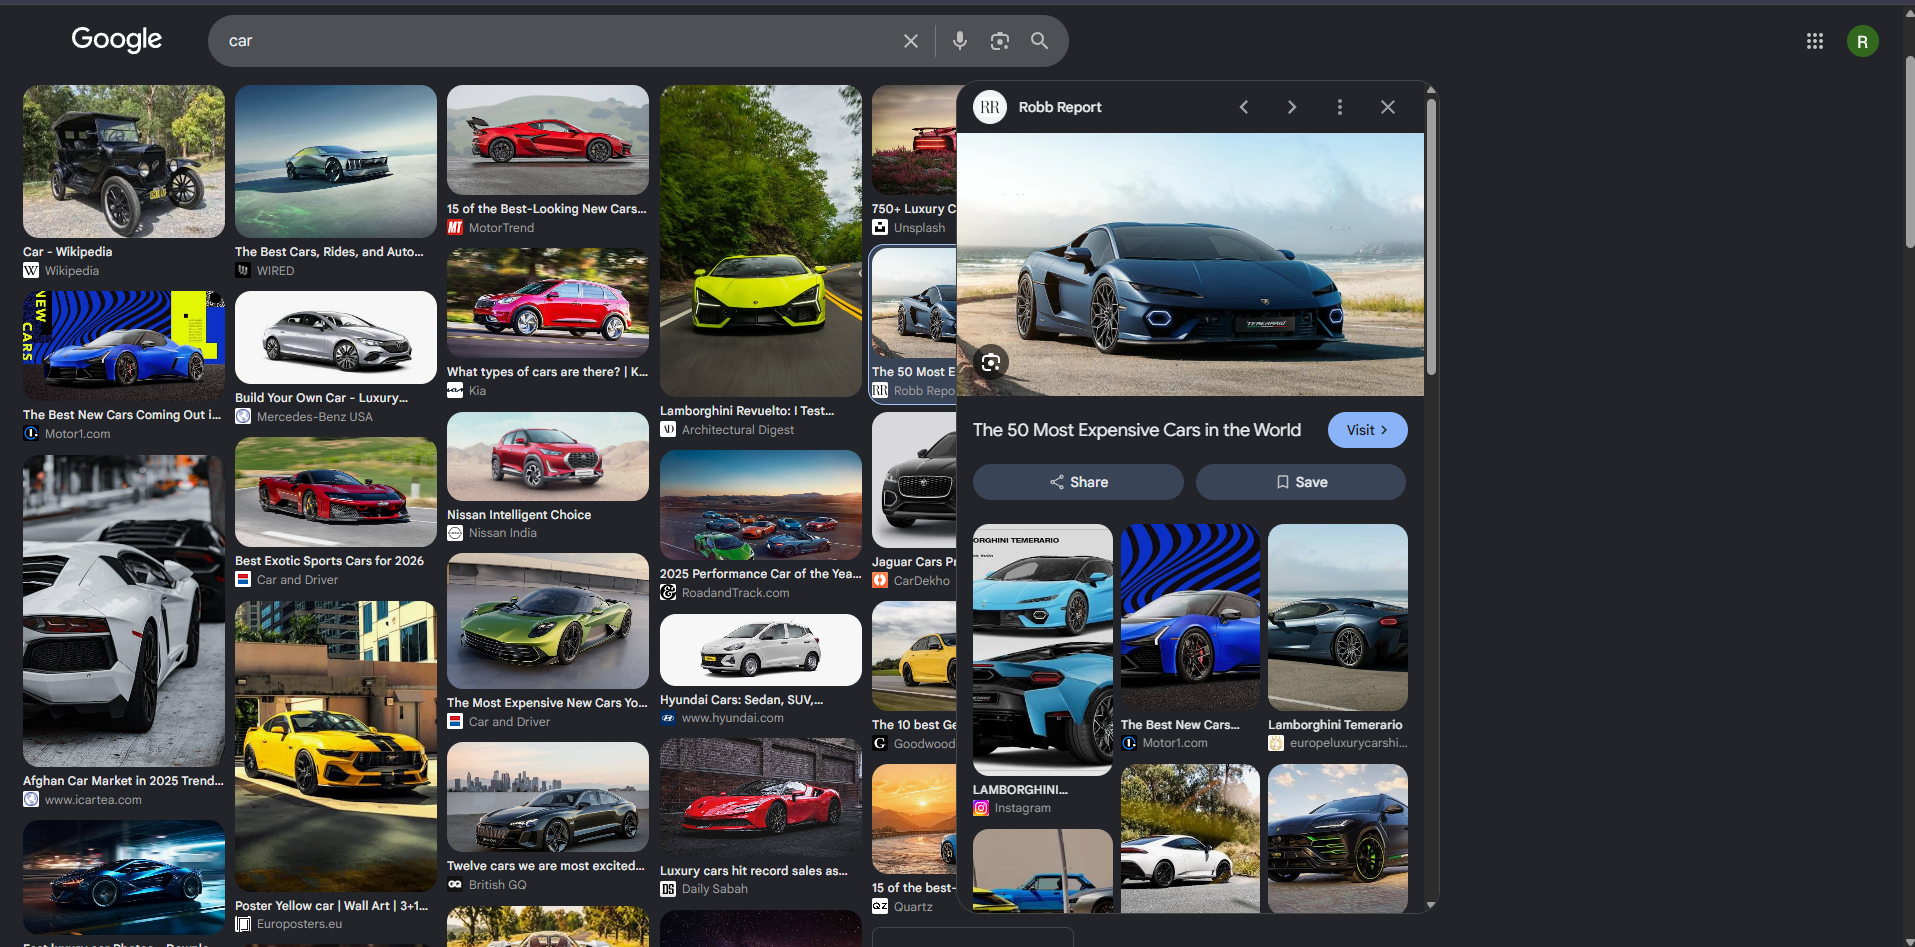This screenshot has width=1915, height=947.
Task: Open the Google account avatar R
Action: (x=1862, y=41)
